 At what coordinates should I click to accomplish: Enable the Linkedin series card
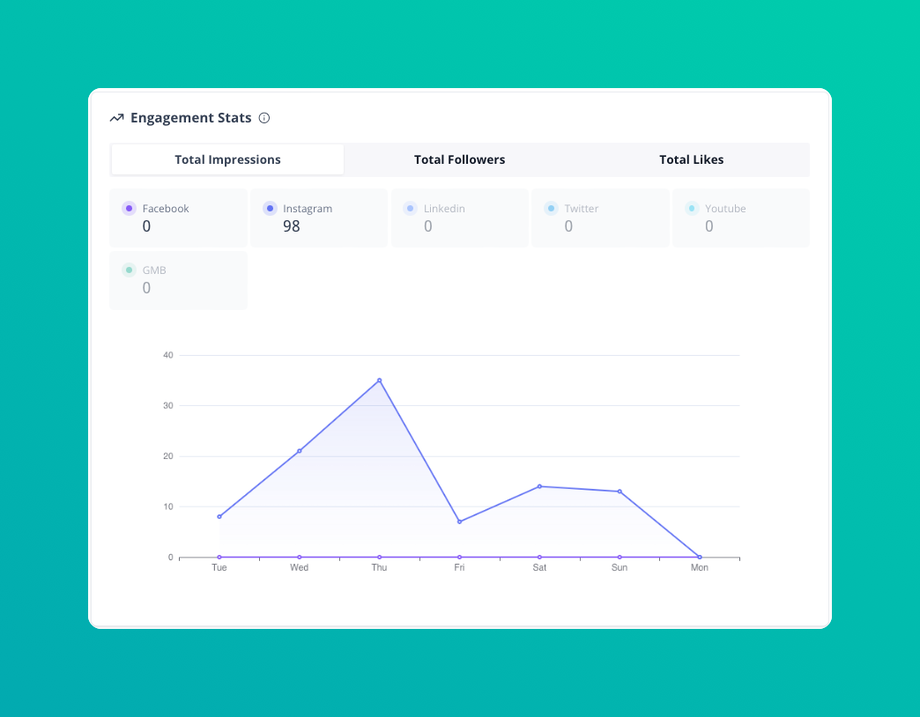[x=460, y=218]
